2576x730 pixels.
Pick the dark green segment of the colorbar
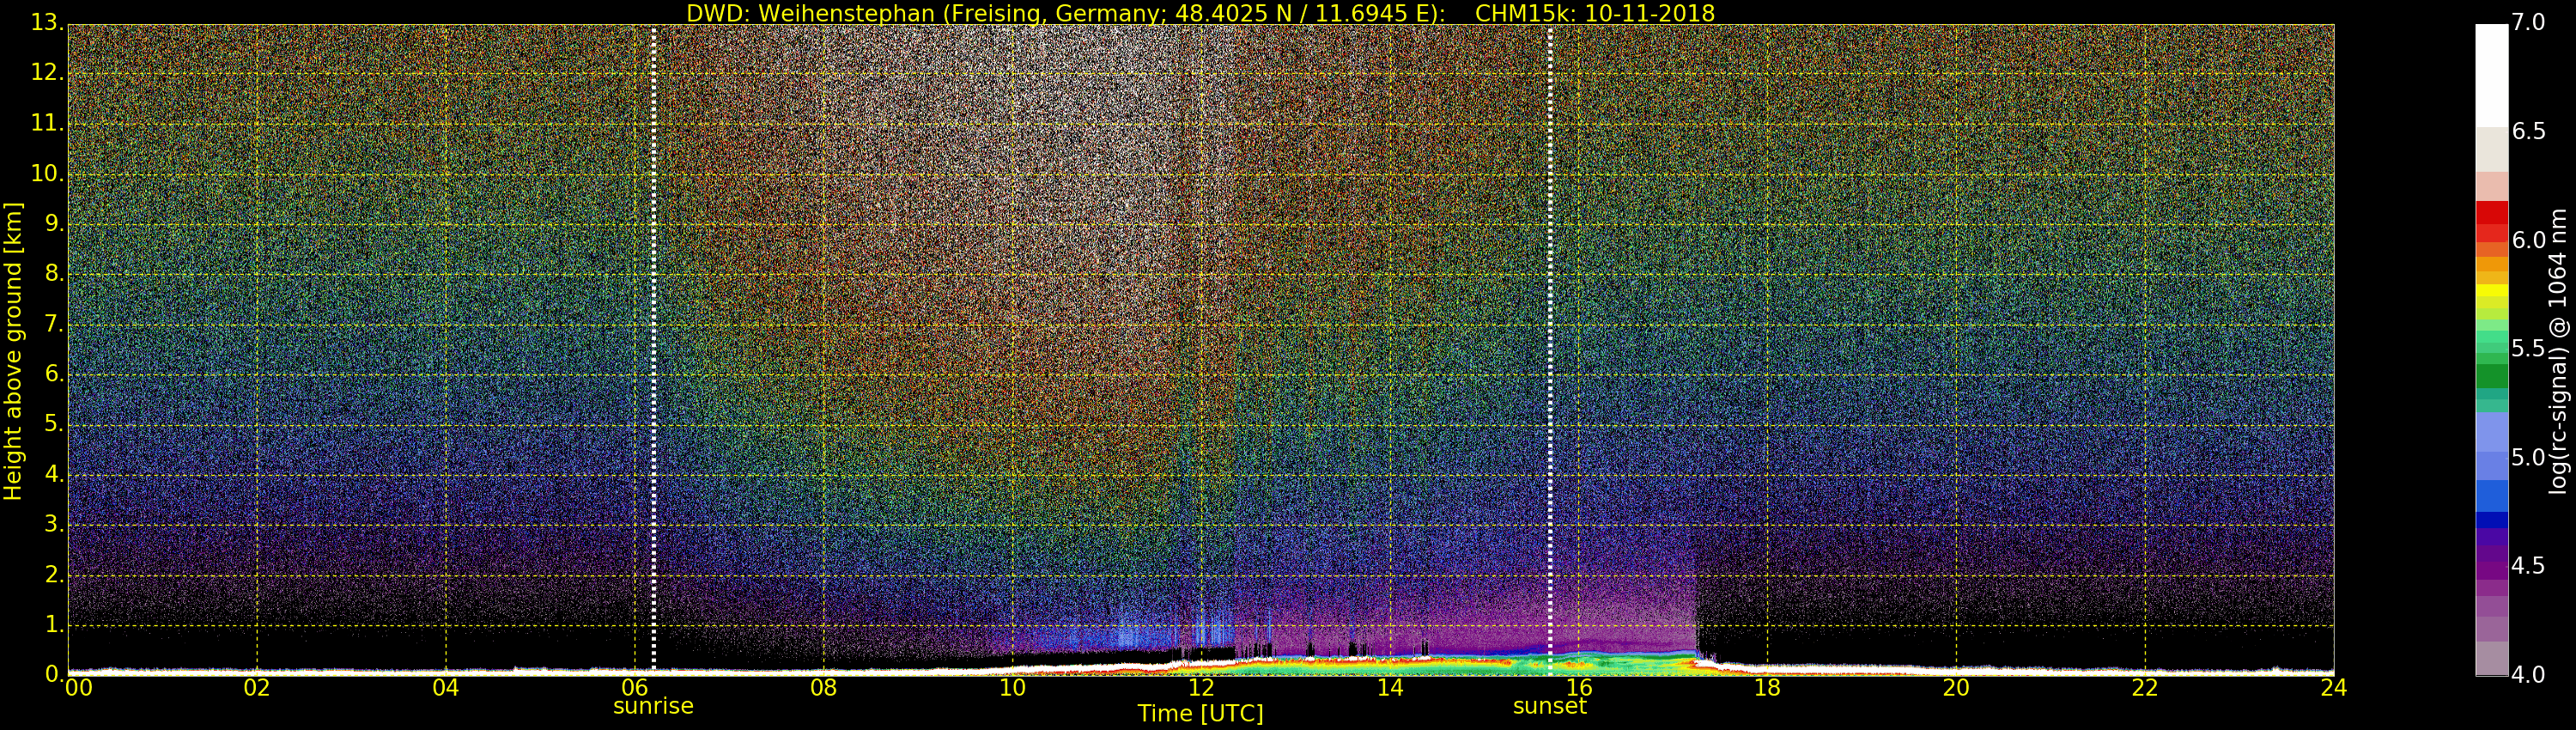coord(2491,376)
